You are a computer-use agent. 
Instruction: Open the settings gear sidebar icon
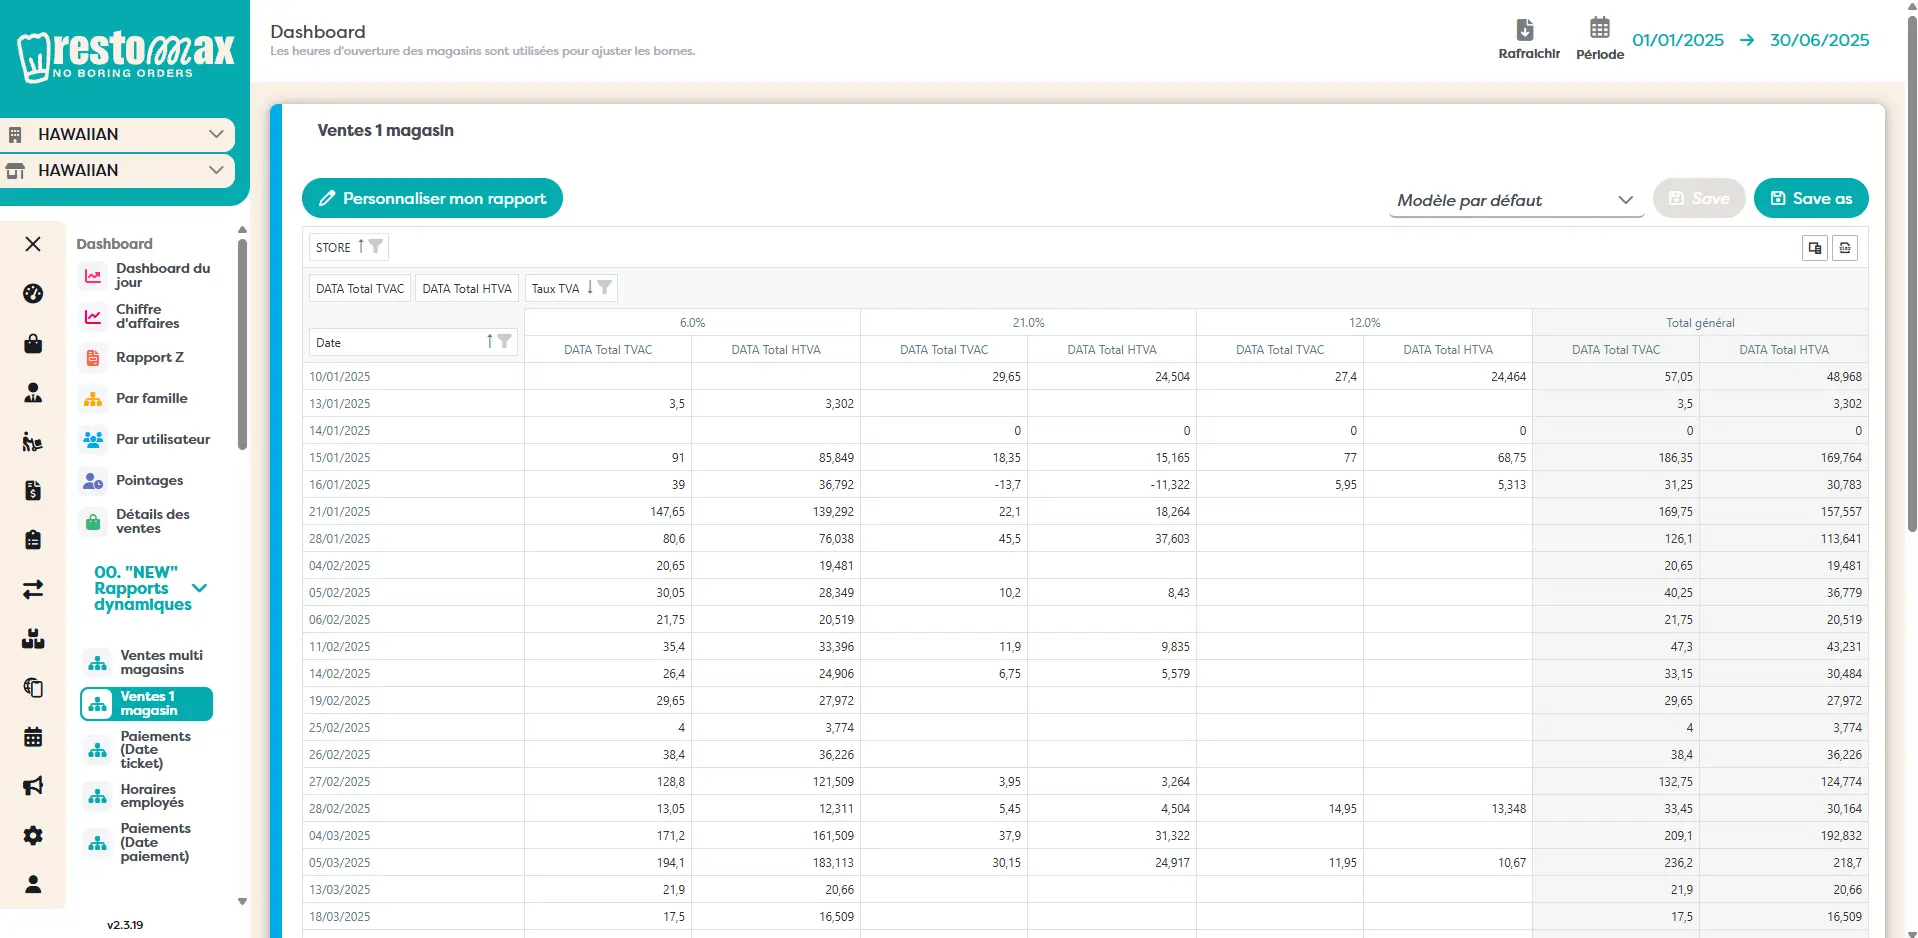33,835
